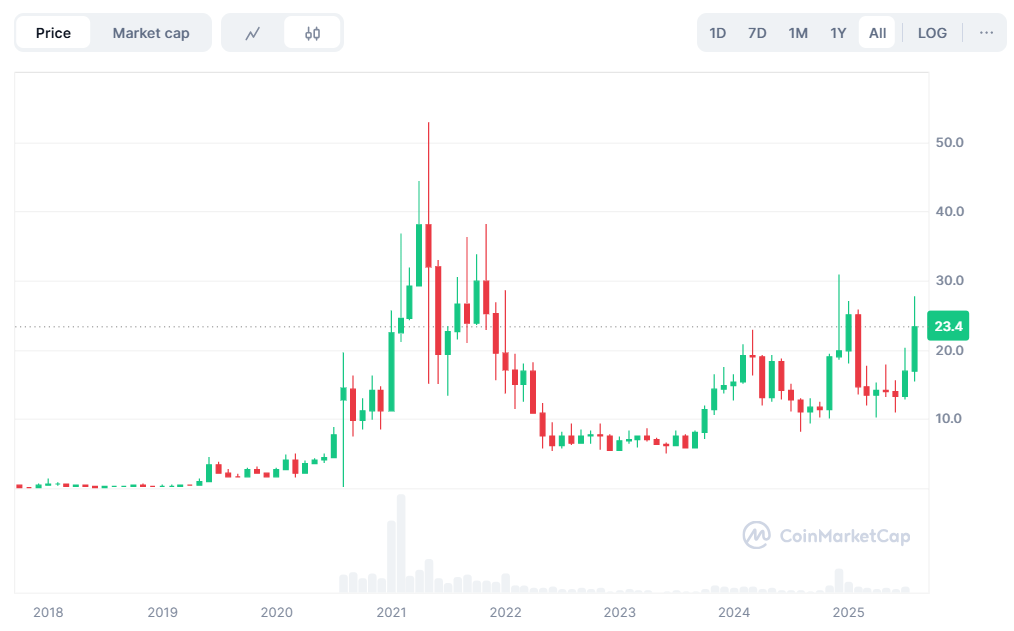This screenshot has height=631, width=1014.
Task: Select the All time range
Action: click(x=876, y=32)
